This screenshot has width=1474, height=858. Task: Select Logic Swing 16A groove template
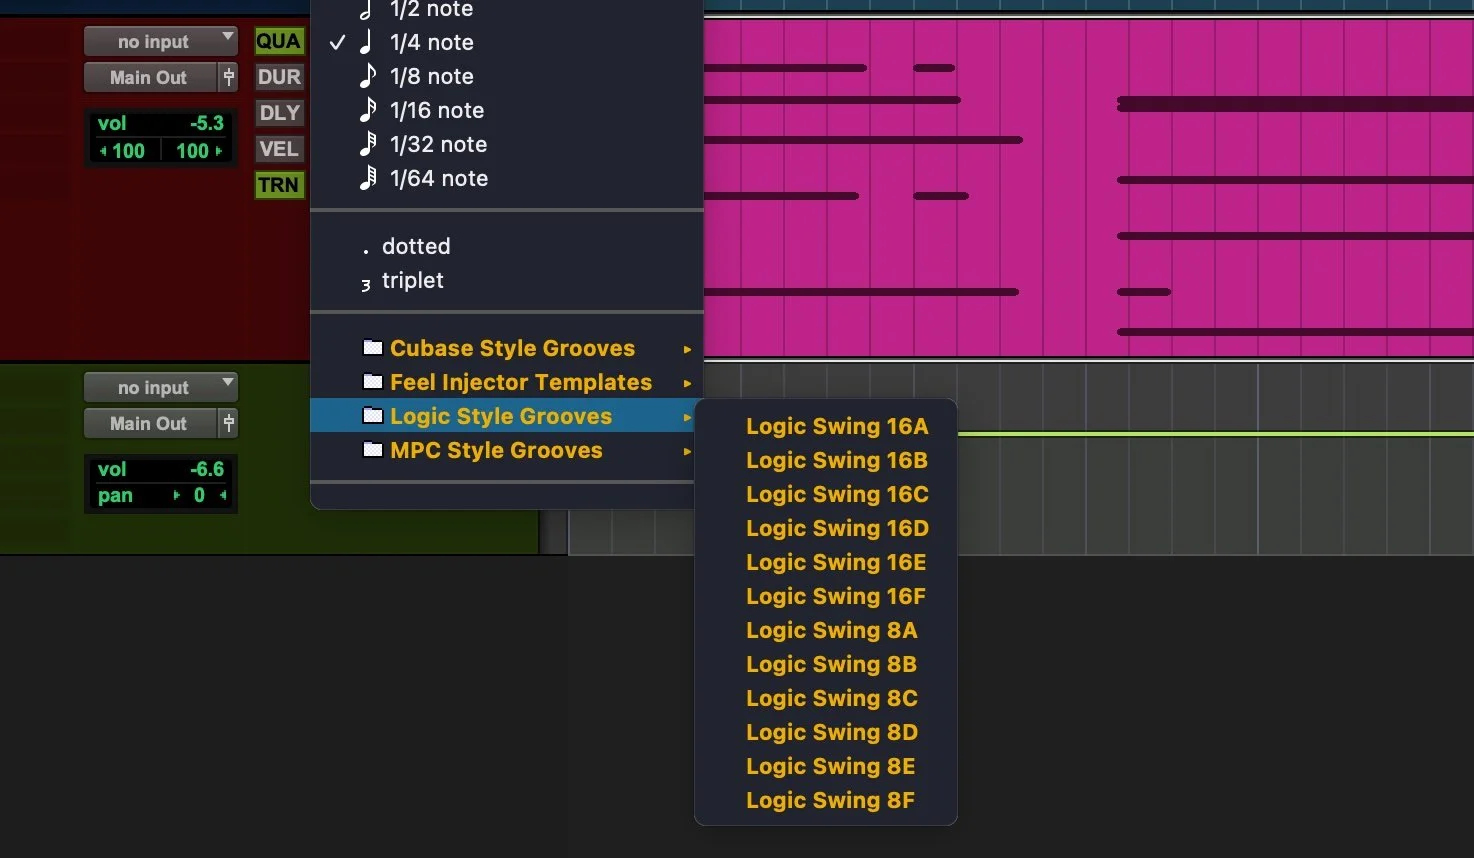[x=836, y=426]
